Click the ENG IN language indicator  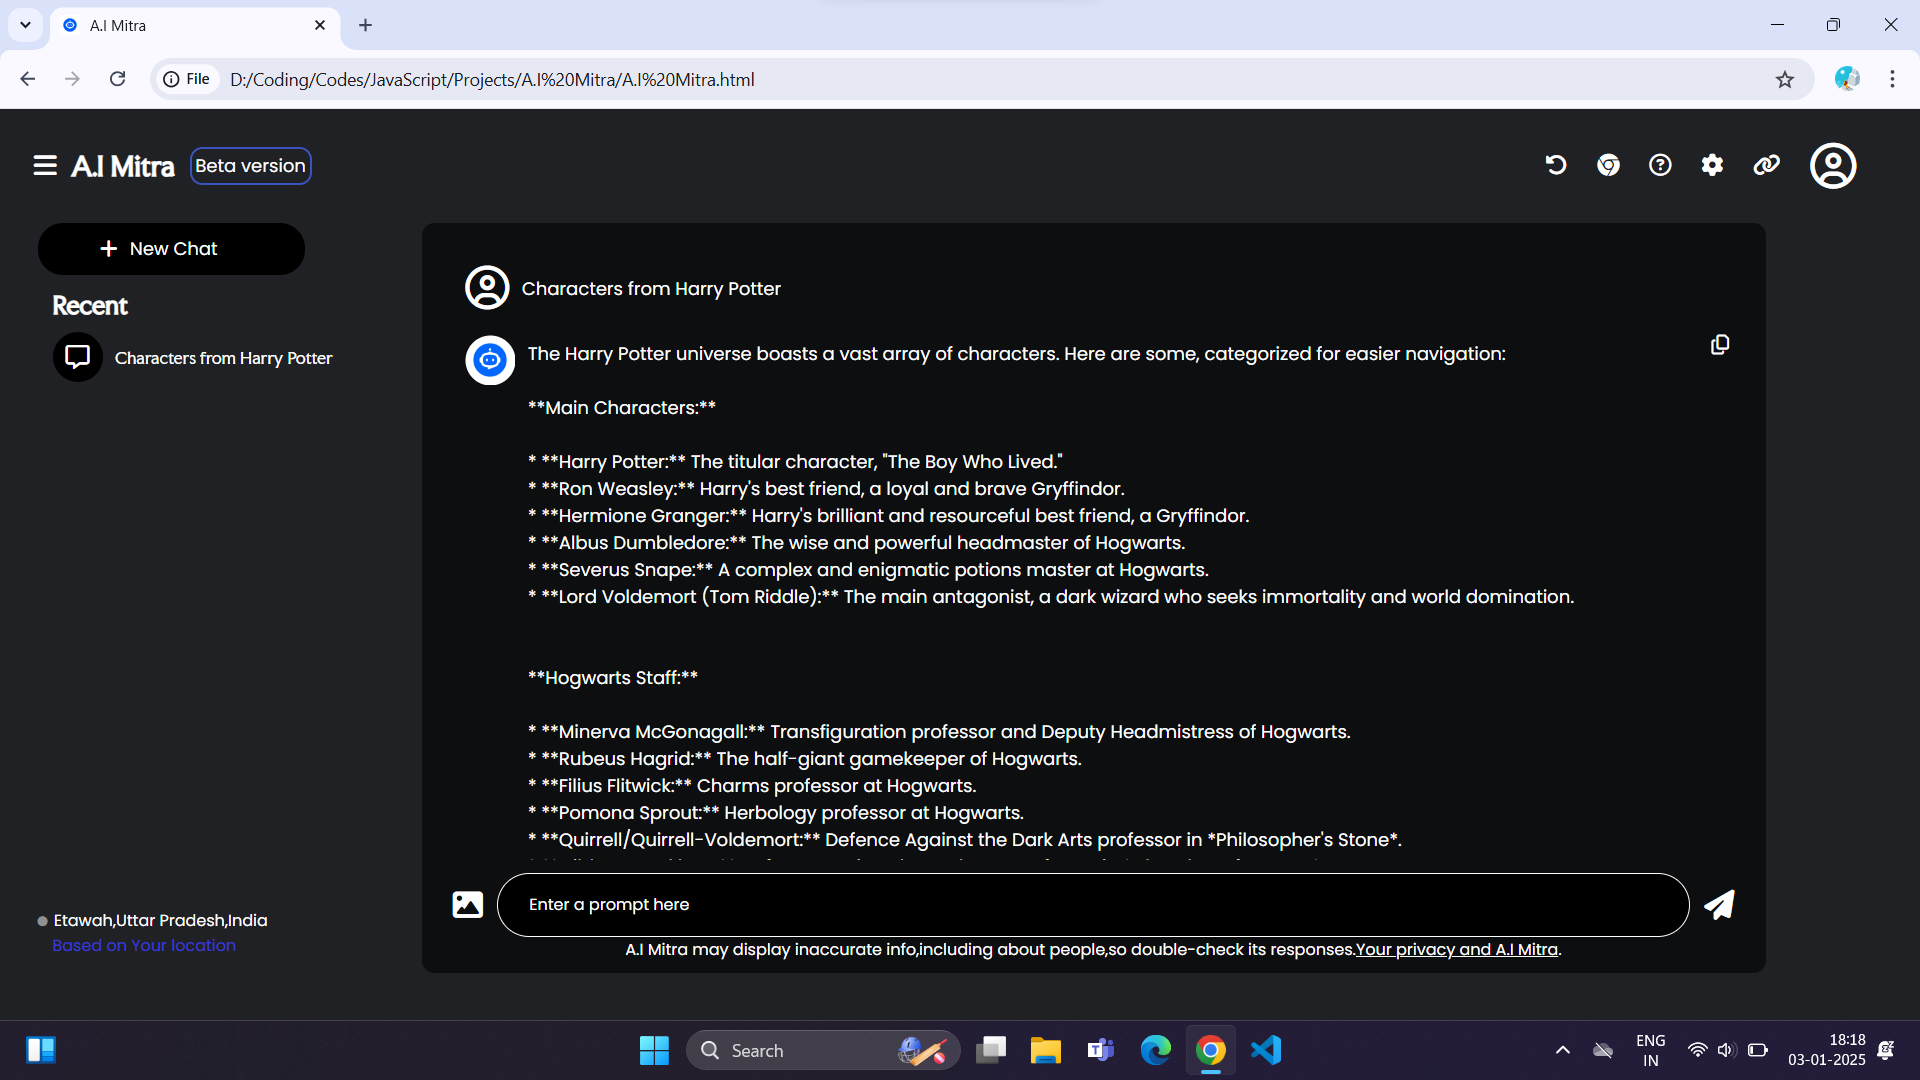1650,1050
